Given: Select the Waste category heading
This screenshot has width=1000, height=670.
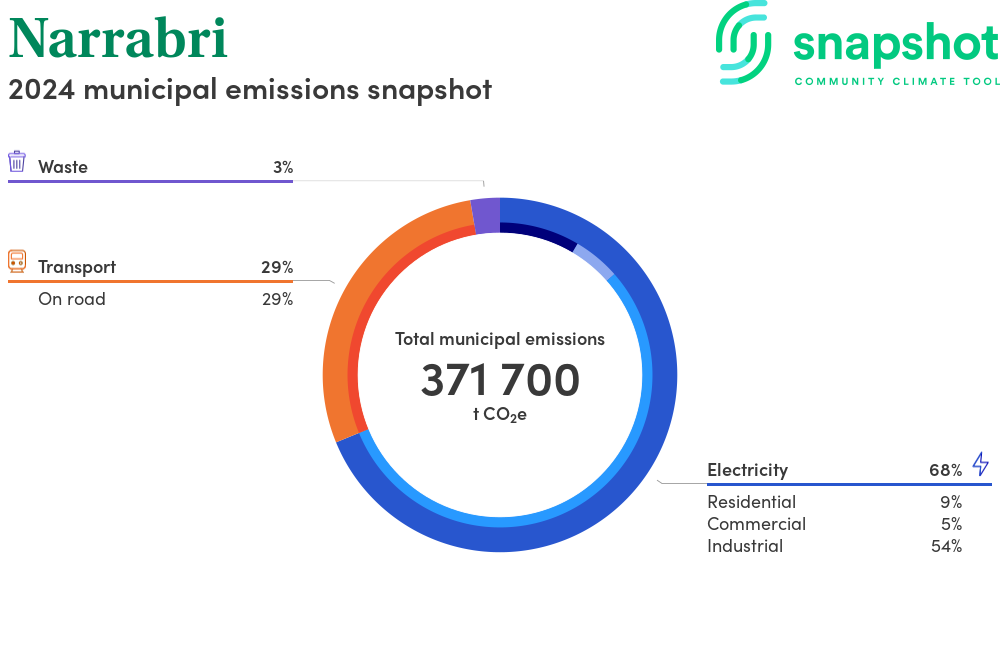Looking at the screenshot, I should 63,167.
